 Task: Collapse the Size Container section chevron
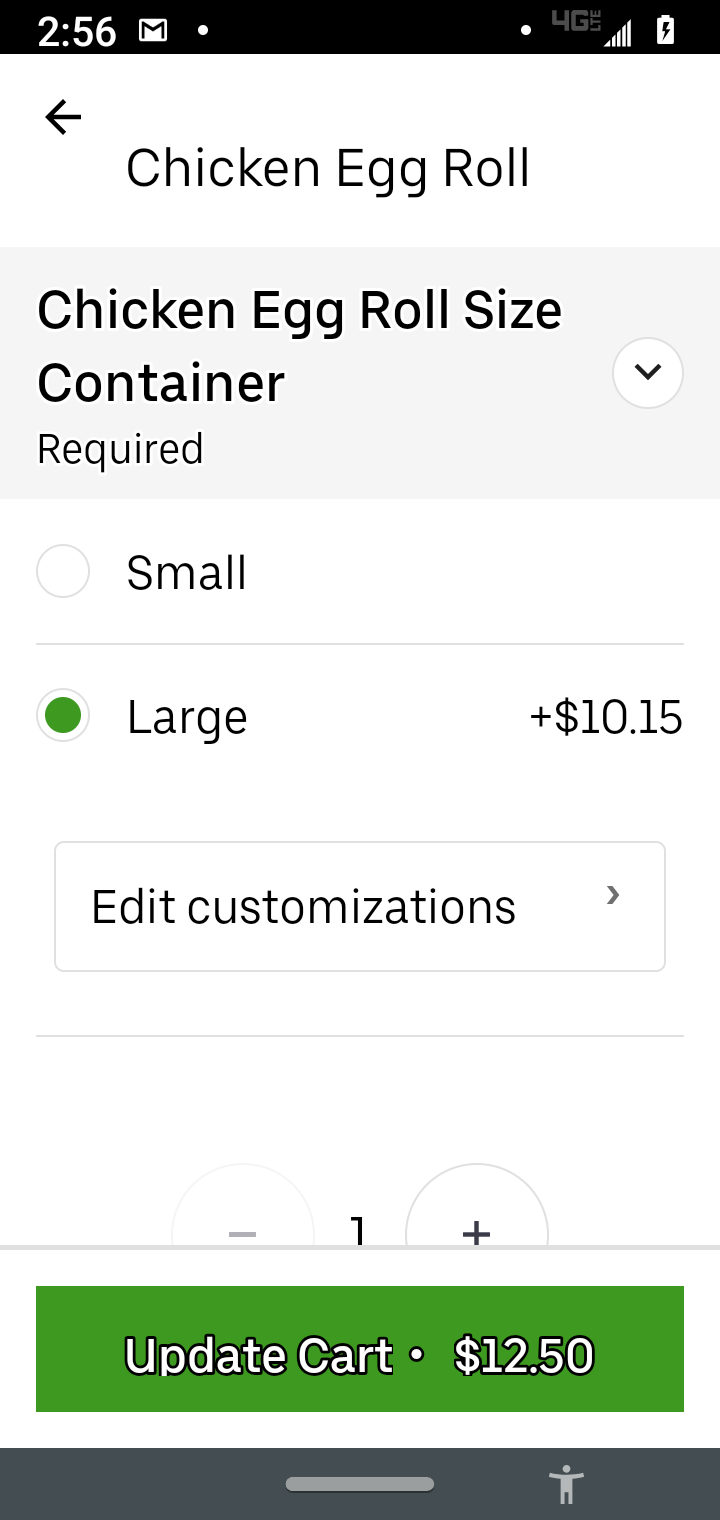click(x=647, y=373)
